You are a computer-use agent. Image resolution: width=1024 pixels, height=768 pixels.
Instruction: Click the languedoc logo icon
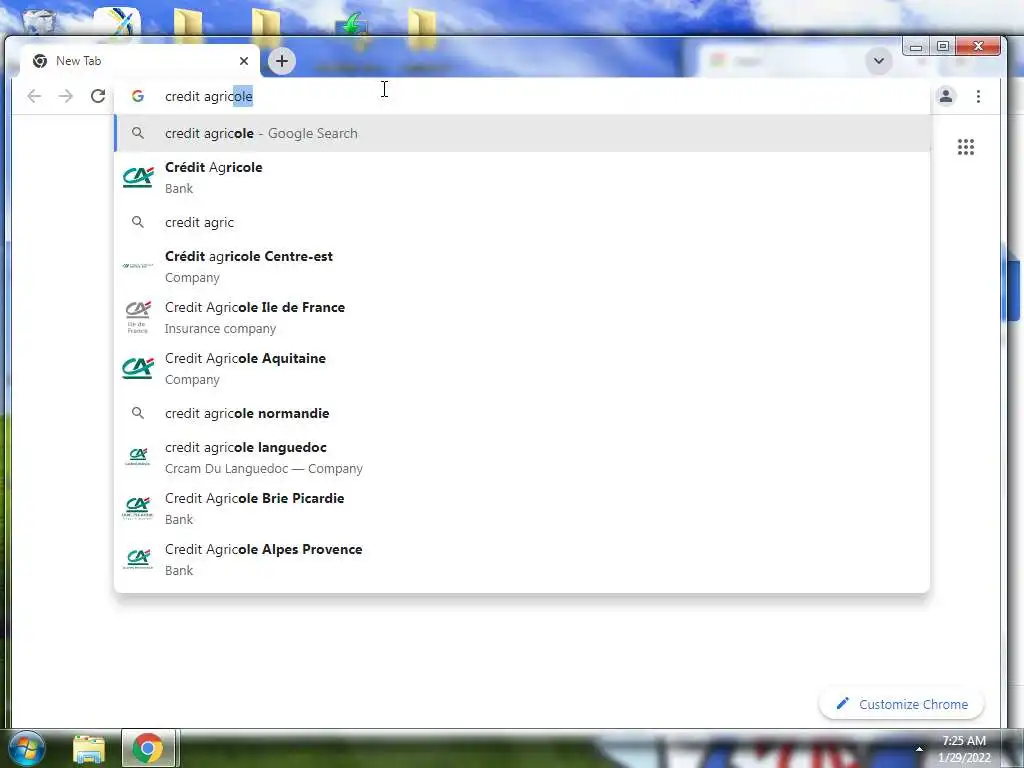tap(138, 457)
